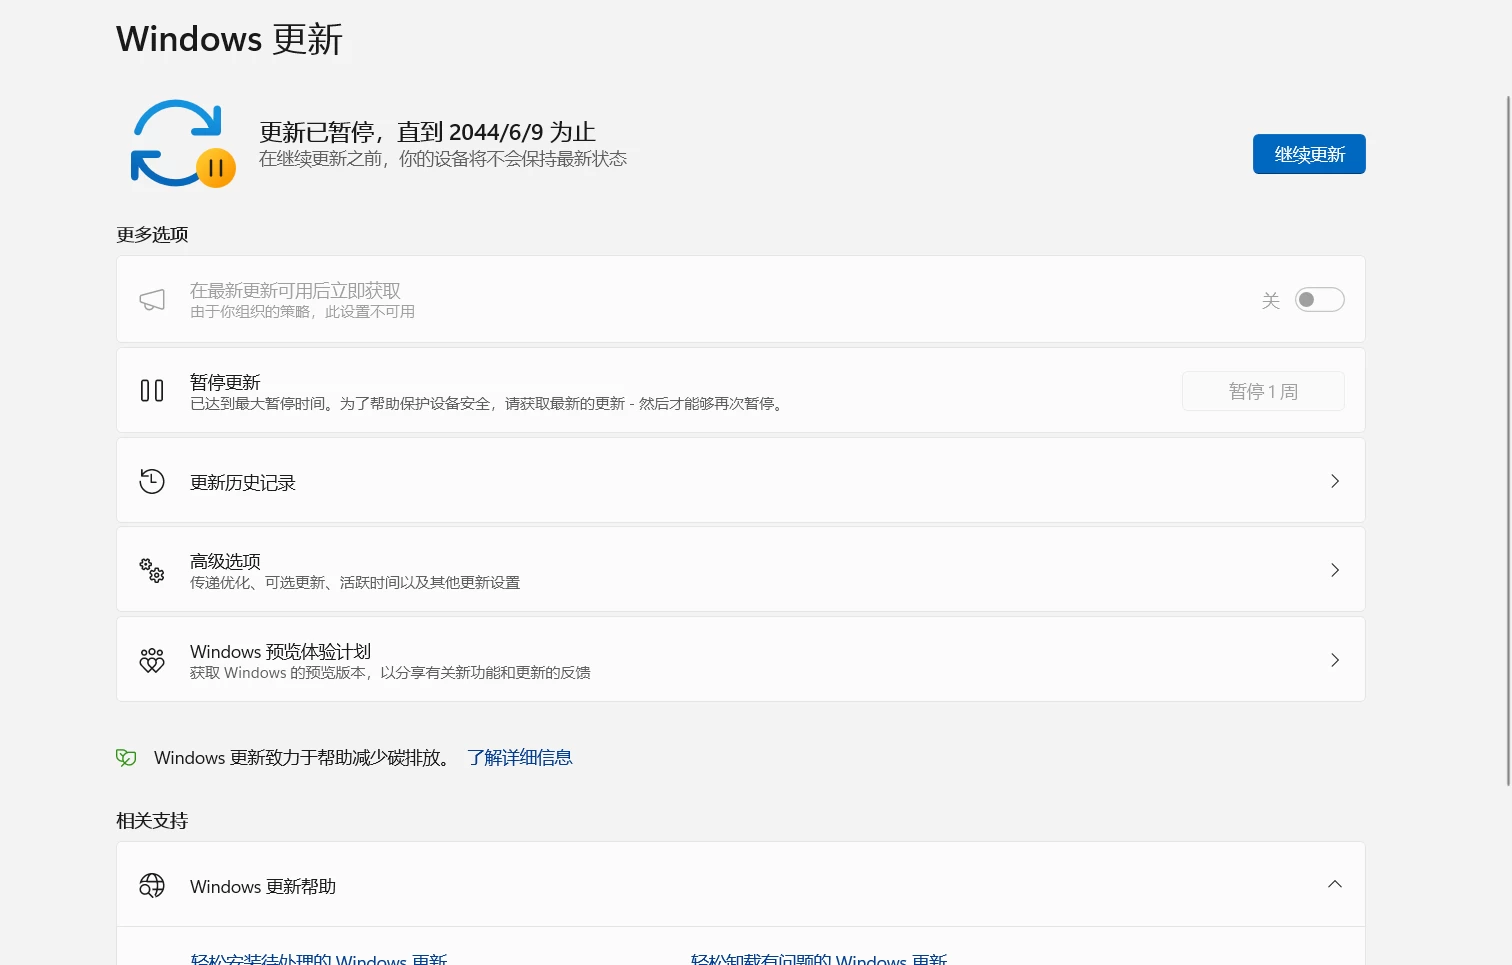Click the chevron on the 高级选项 row
The height and width of the screenshot is (965, 1512).
(x=1335, y=570)
